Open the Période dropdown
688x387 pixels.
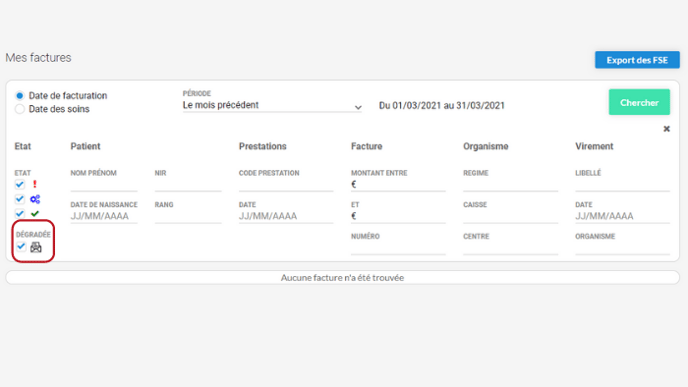[x=272, y=105]
